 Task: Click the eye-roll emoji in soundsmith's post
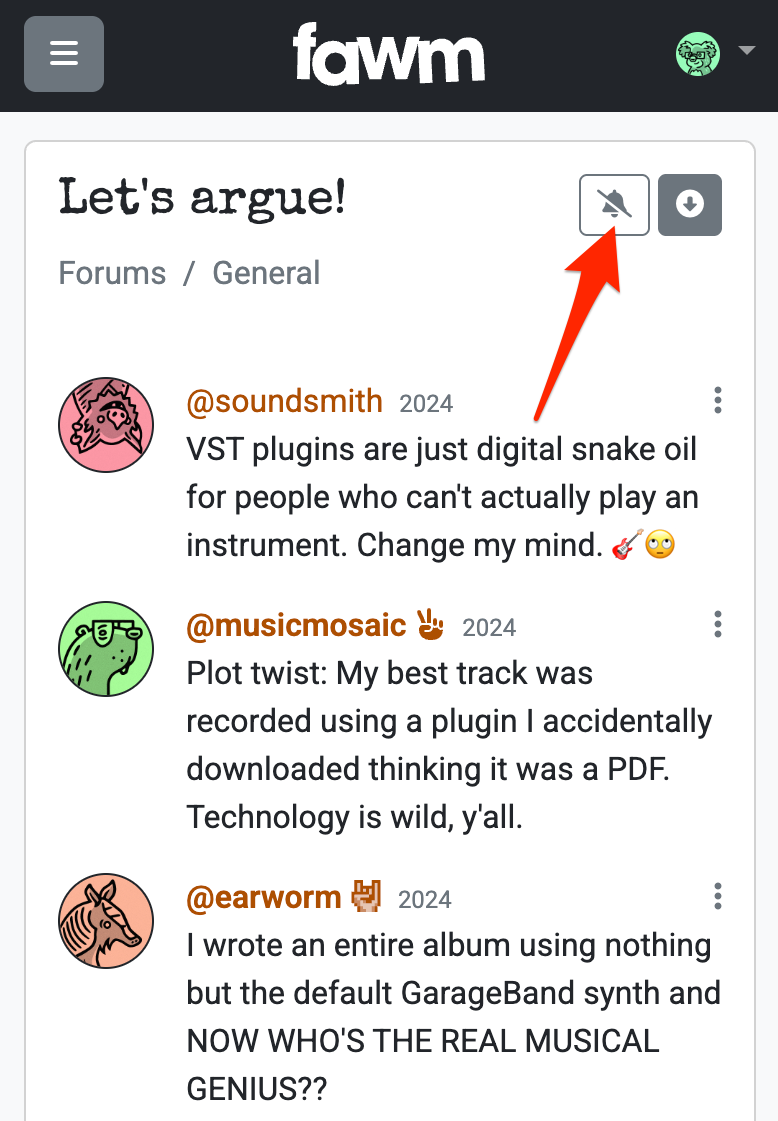(658, 545)
